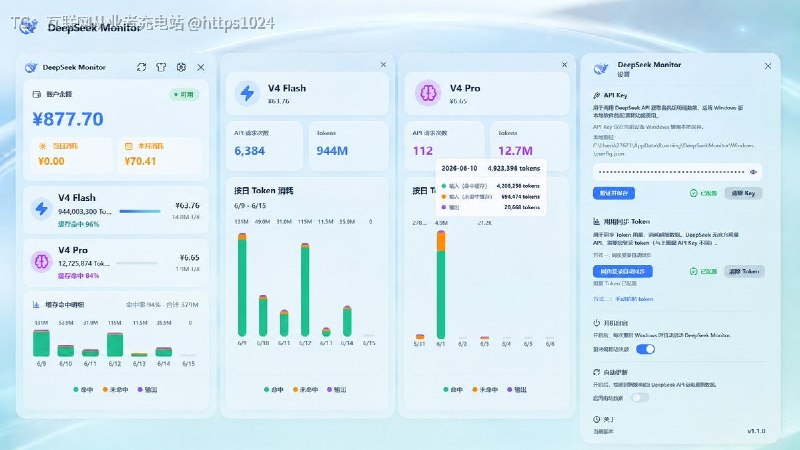The image size is (800, 450).
Task: Click the wallet icon beside the account balance label
Action: point(37,94)
